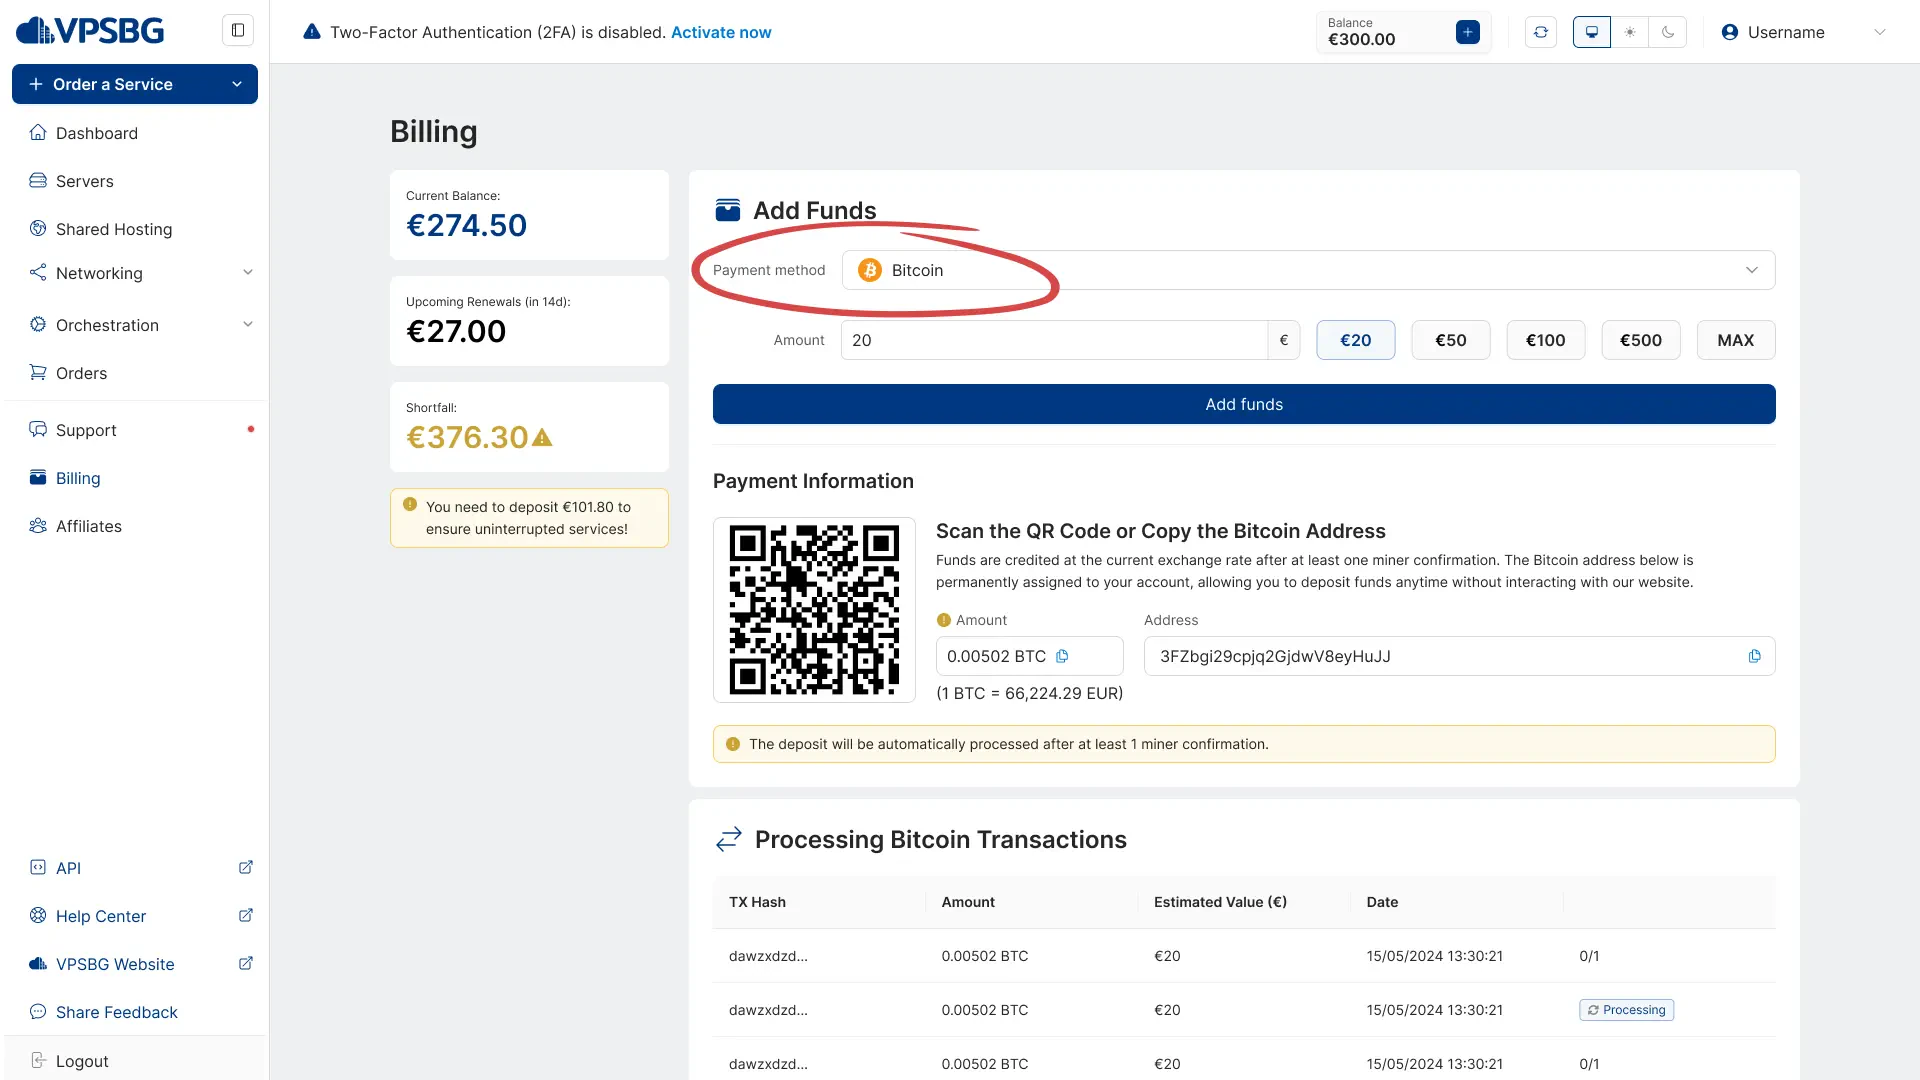Open the Payment method Bitcoin dropdown
1920x1080 pixels.
click(x=1308, y=270)
